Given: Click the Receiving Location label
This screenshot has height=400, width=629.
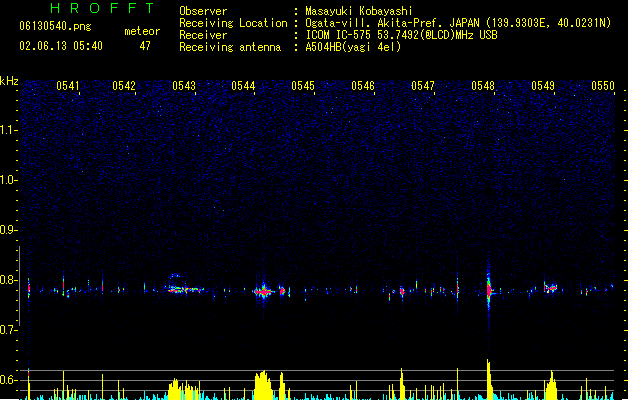Looking at the screenshot, I should click(x=233, y=23).
